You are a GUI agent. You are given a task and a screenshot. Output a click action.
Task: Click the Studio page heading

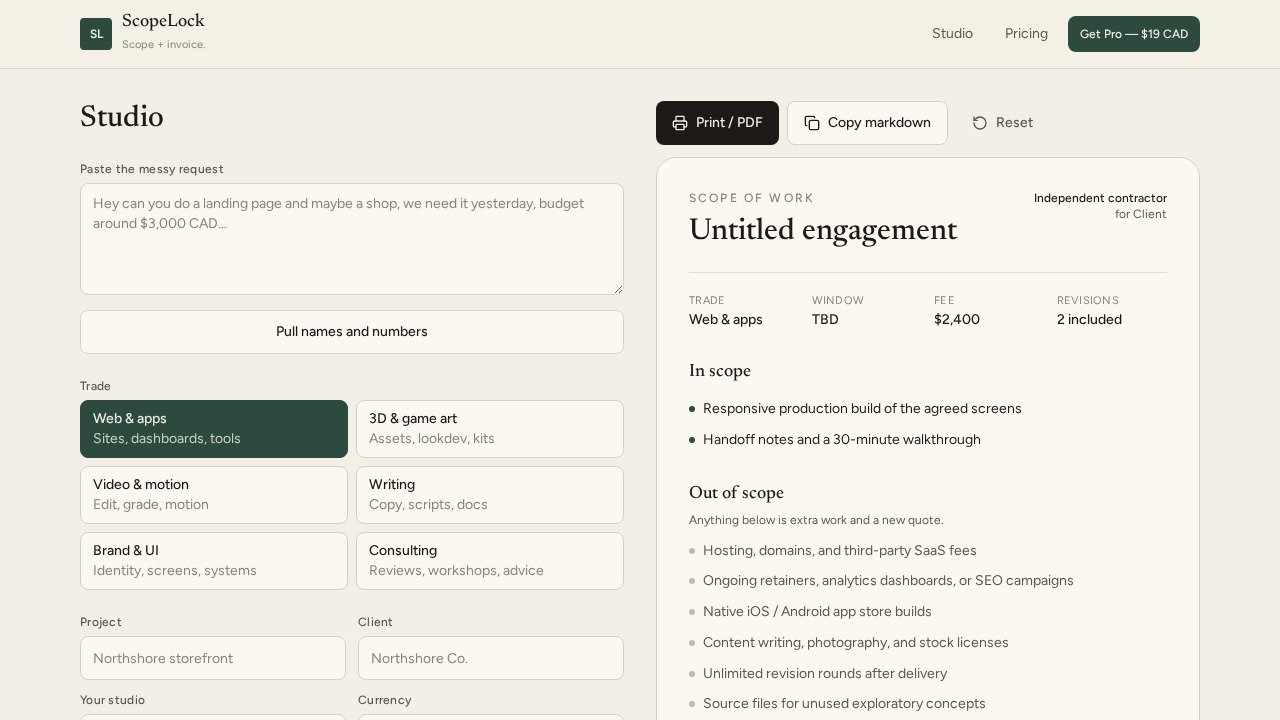pyautogui.click(x=122, y=117)
